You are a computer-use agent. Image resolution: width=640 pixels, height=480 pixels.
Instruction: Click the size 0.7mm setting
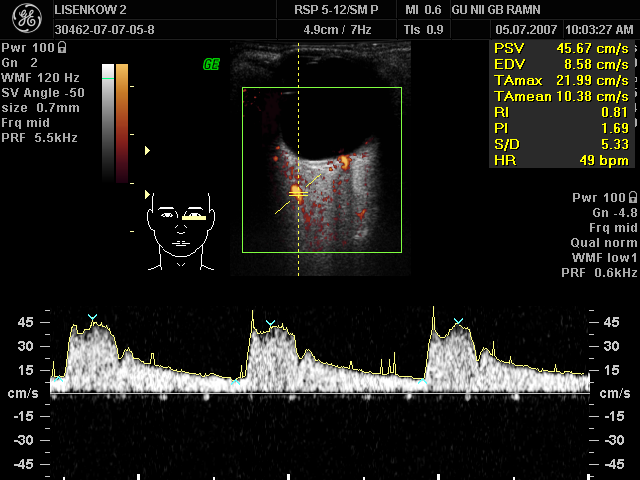pos(40,108)
